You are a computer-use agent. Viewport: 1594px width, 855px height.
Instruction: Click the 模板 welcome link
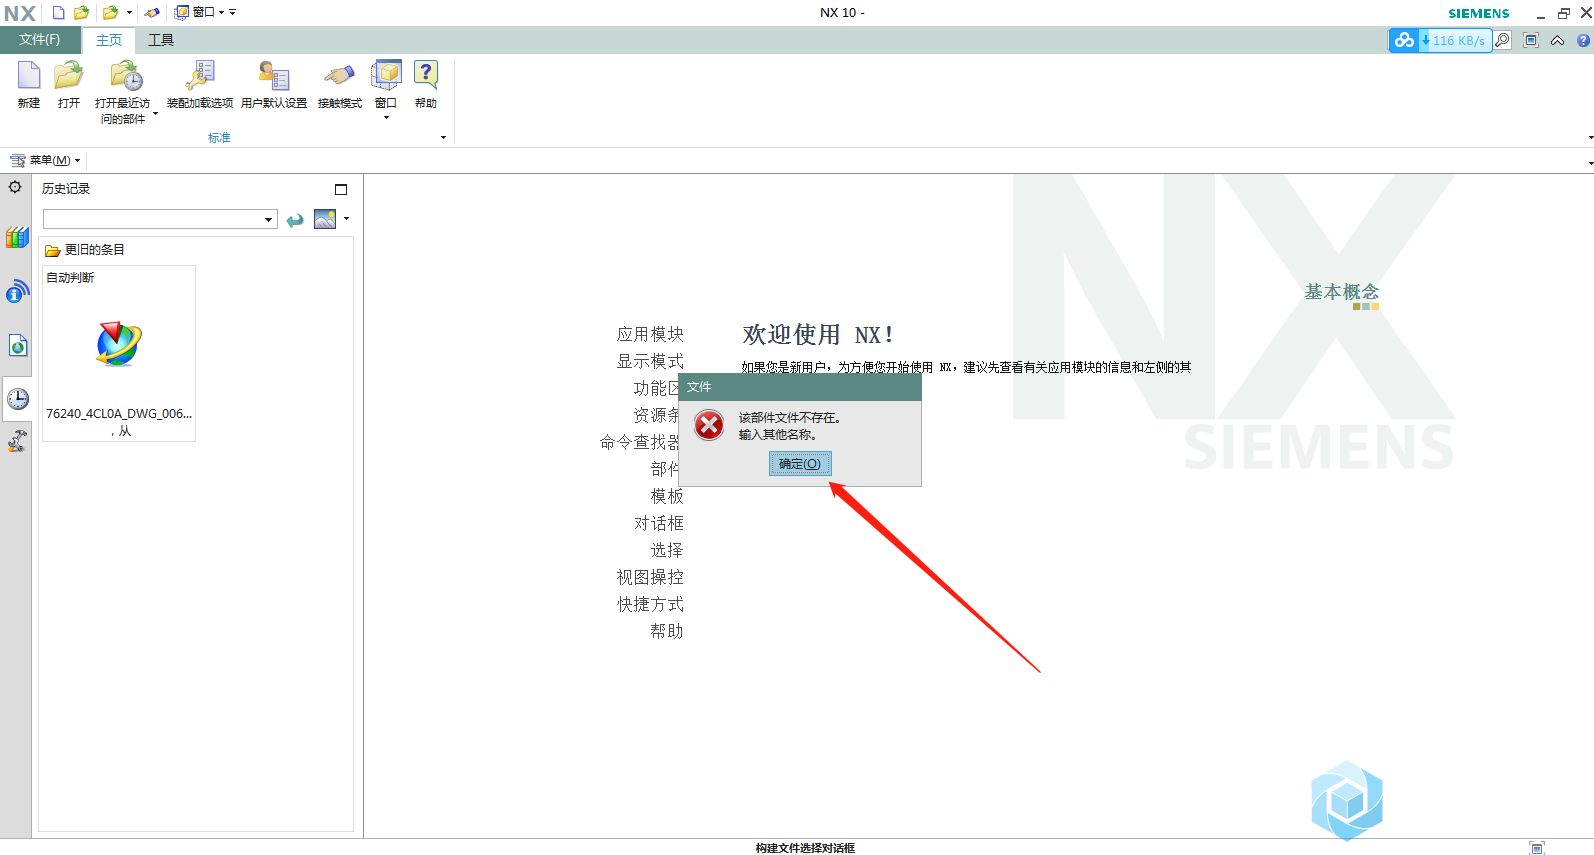click(667, 496)
